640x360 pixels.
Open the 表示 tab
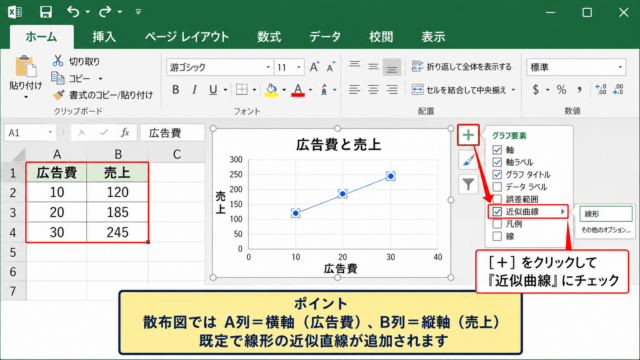pyautogui.click(x=433, y=37)
